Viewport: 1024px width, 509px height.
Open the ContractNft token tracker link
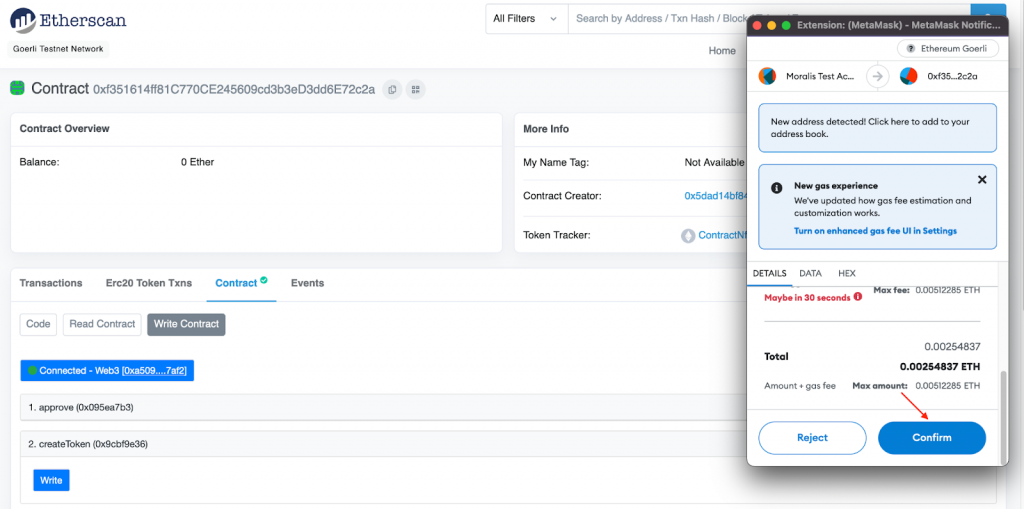pyautogui.click(x=722, y=235)
